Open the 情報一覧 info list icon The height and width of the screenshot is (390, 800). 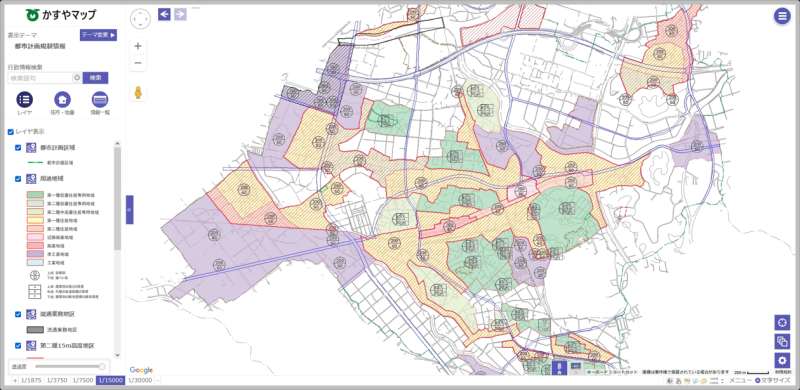click(x=100, y=100)
